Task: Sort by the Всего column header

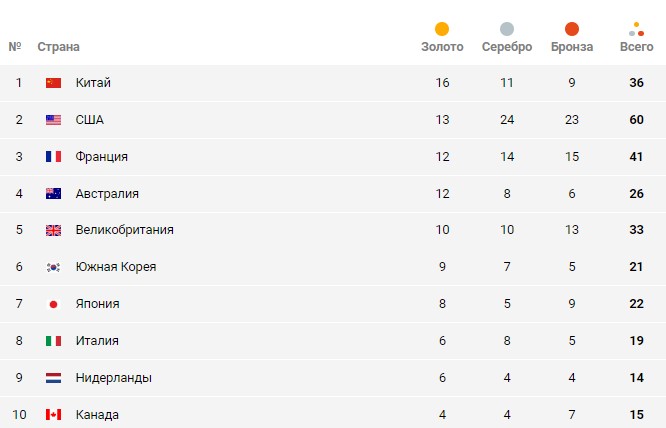Action: pos(636,47)
